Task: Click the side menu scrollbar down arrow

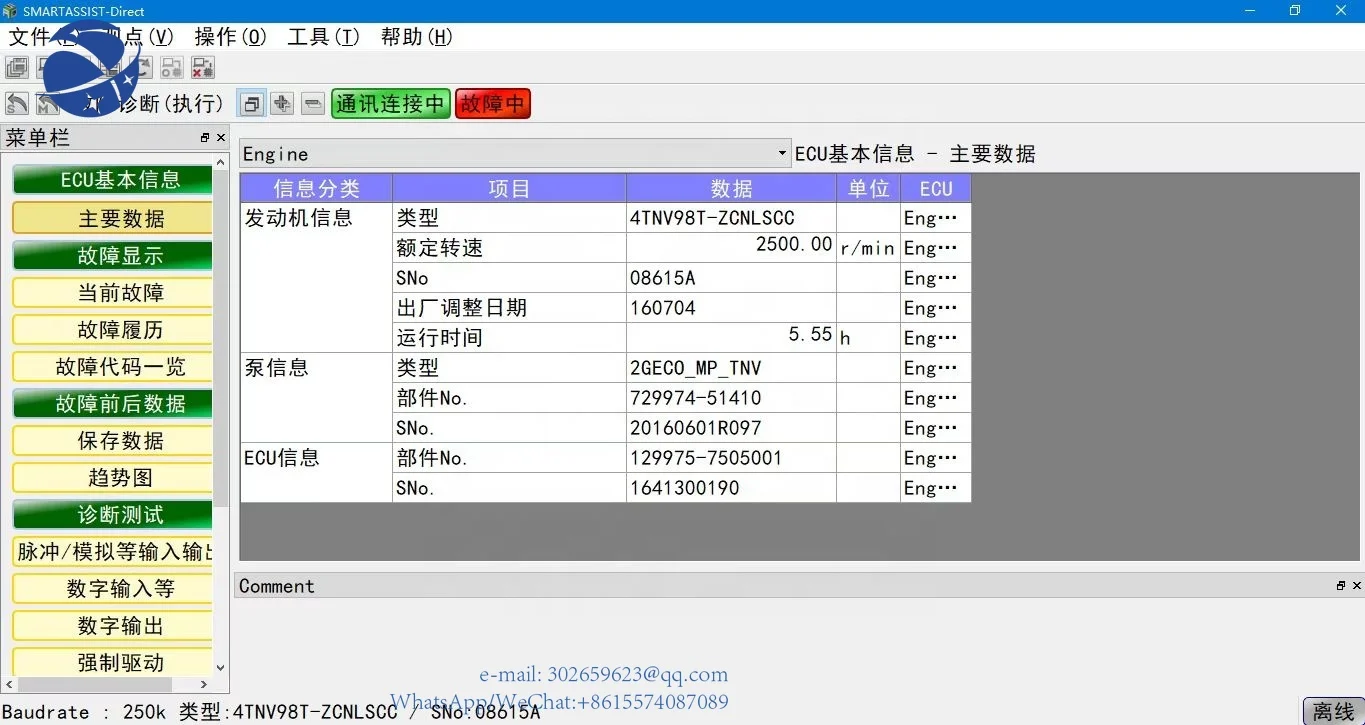Action: [x=221, y=669]
